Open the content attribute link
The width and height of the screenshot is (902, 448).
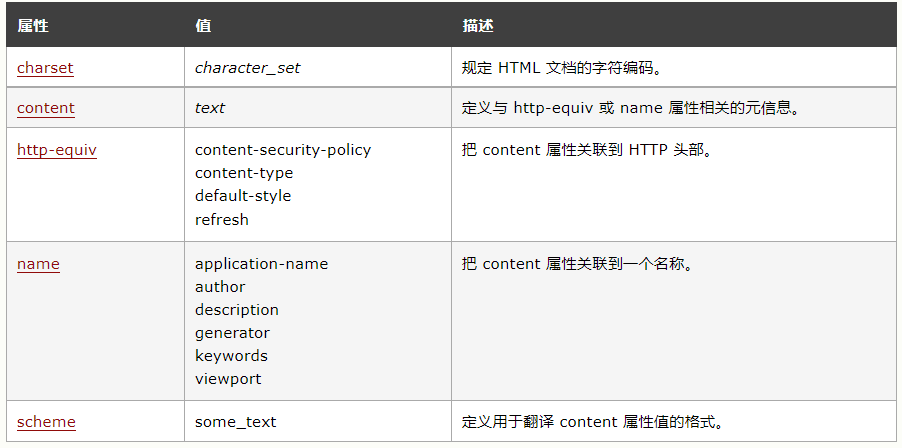(46, 108)
